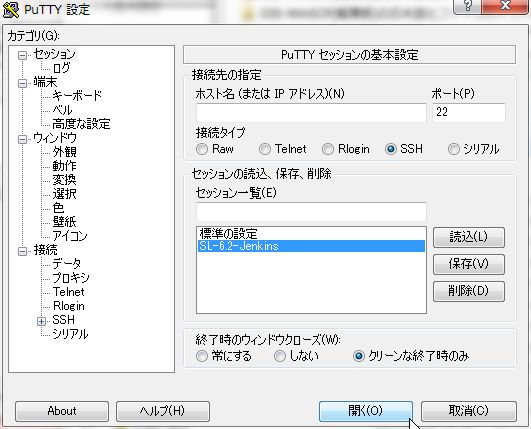Open the Rlogin category in tree

coord(69,306)
